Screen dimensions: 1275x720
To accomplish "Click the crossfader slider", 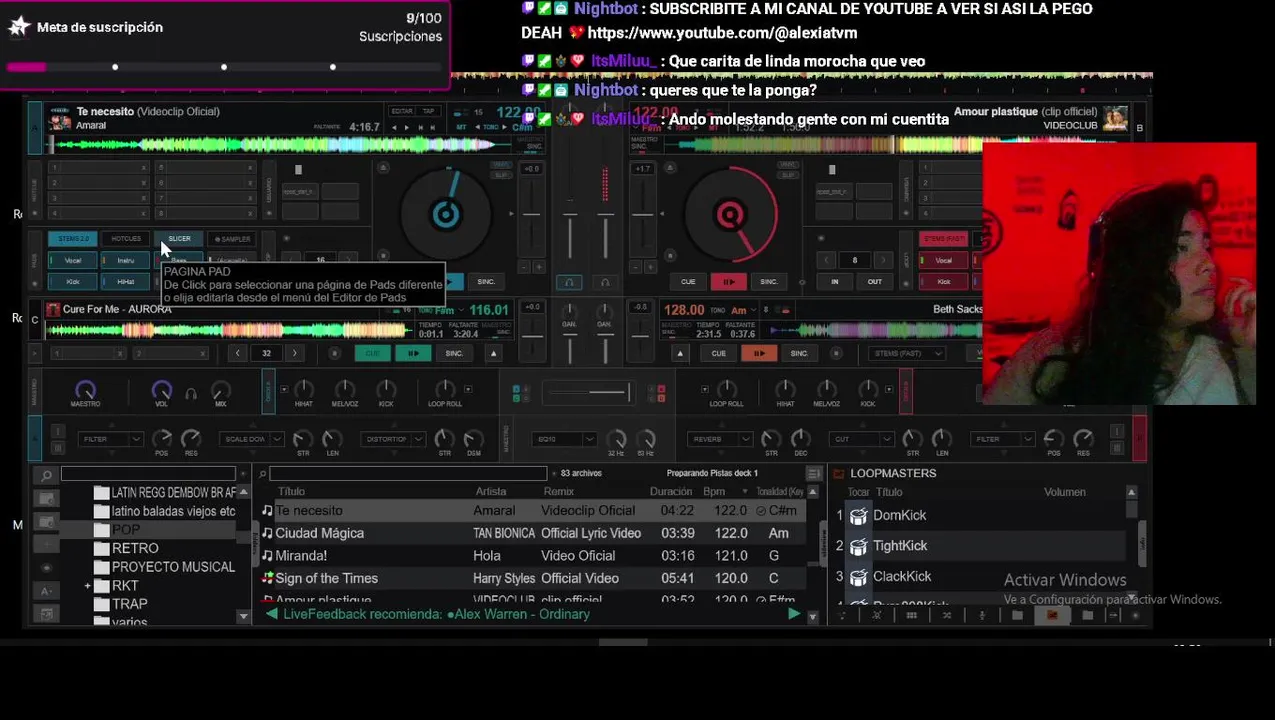I will [587, 392].
